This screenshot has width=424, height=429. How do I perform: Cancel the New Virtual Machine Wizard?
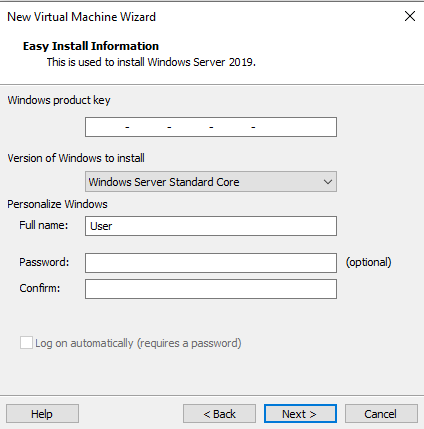[x=381, y=414]
